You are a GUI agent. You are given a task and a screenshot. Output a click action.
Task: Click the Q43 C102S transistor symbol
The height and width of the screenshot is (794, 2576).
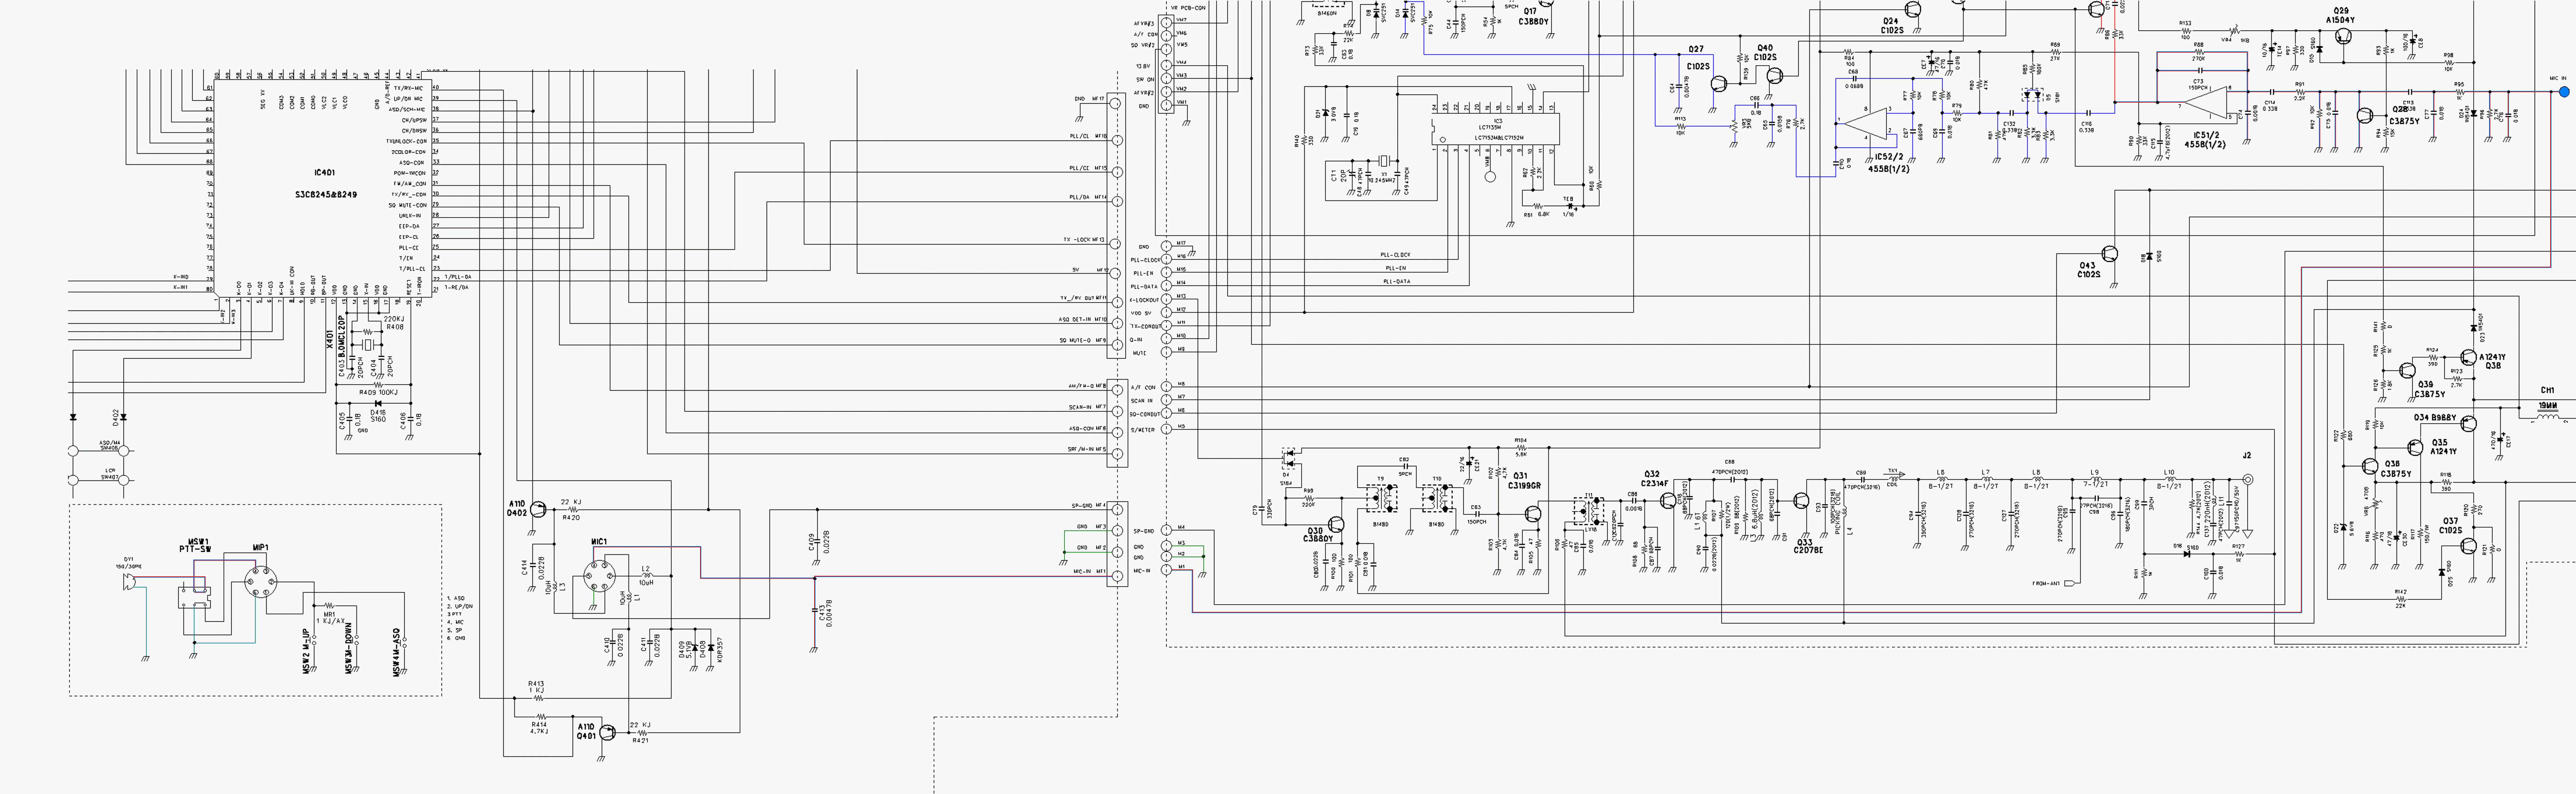pyautogui.click(x=2110, y=254)
